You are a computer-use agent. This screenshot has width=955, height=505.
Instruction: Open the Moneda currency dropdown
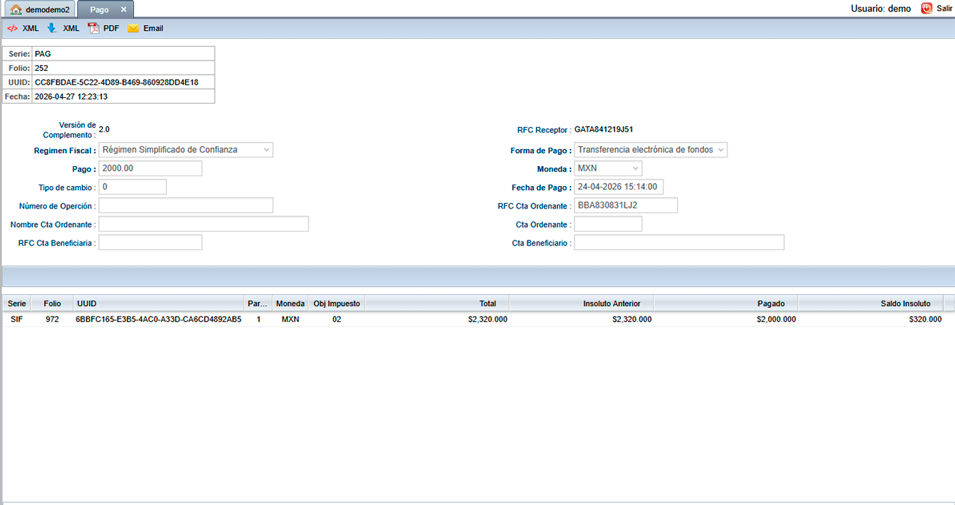pyautogui.click(x=608, y=169)
